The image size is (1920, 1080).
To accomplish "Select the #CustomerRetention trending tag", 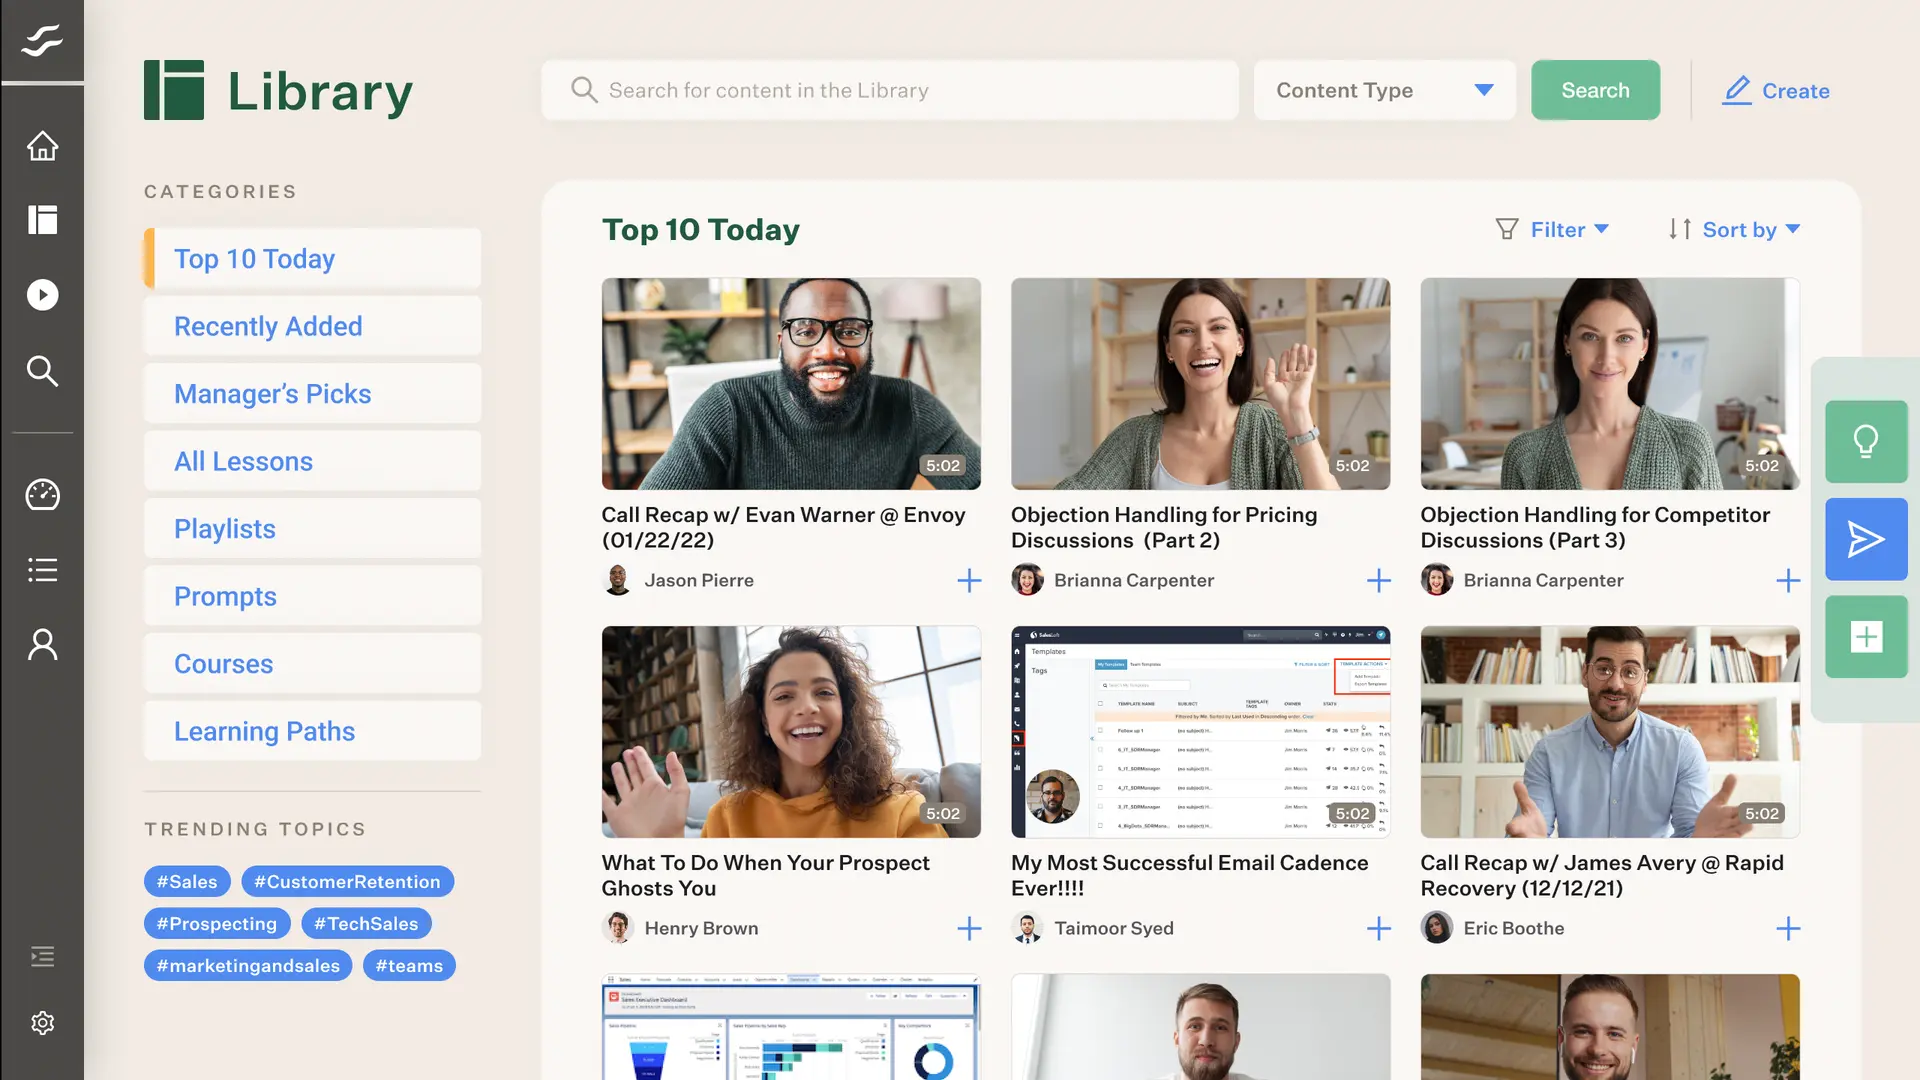I will [347, 882].
